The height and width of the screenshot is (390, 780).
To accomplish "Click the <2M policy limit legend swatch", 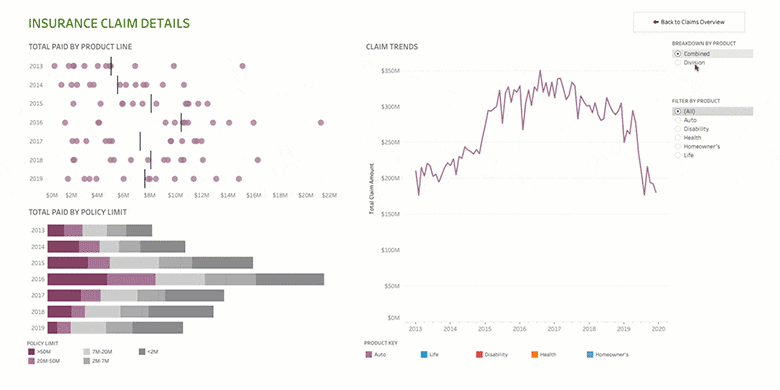I will tap(142, 352).
